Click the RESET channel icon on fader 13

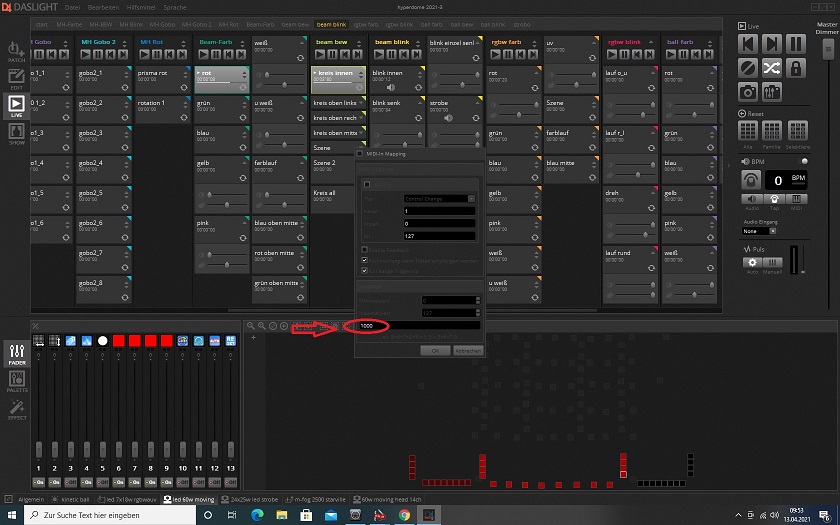(231, 340)
